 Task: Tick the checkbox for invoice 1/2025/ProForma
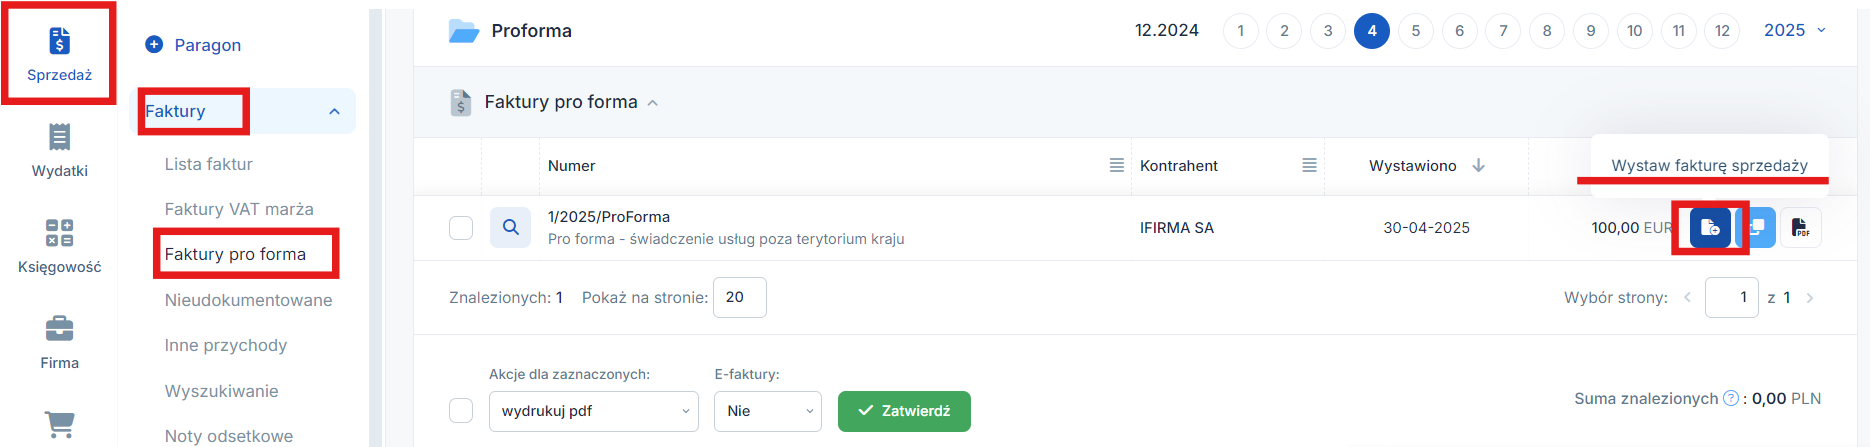pyautogui.click(x=461, y=228)
